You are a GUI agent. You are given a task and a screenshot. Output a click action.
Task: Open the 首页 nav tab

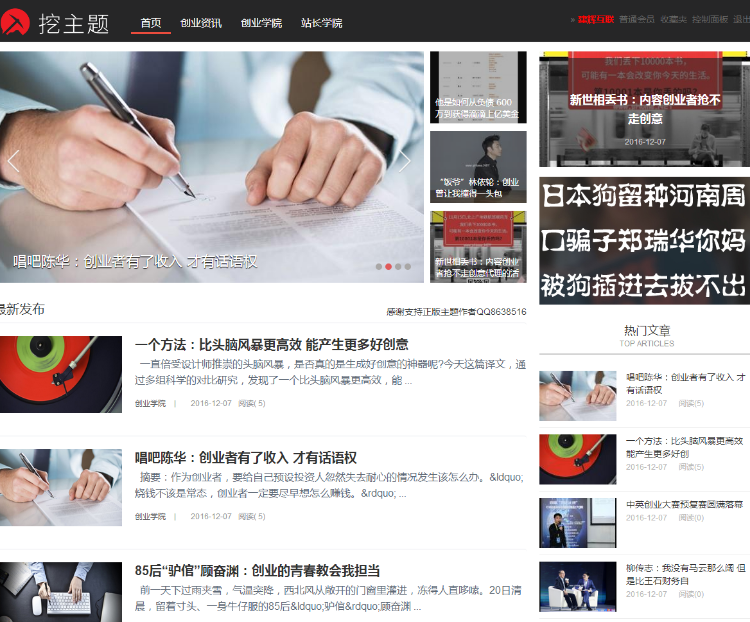pos(151,22)
